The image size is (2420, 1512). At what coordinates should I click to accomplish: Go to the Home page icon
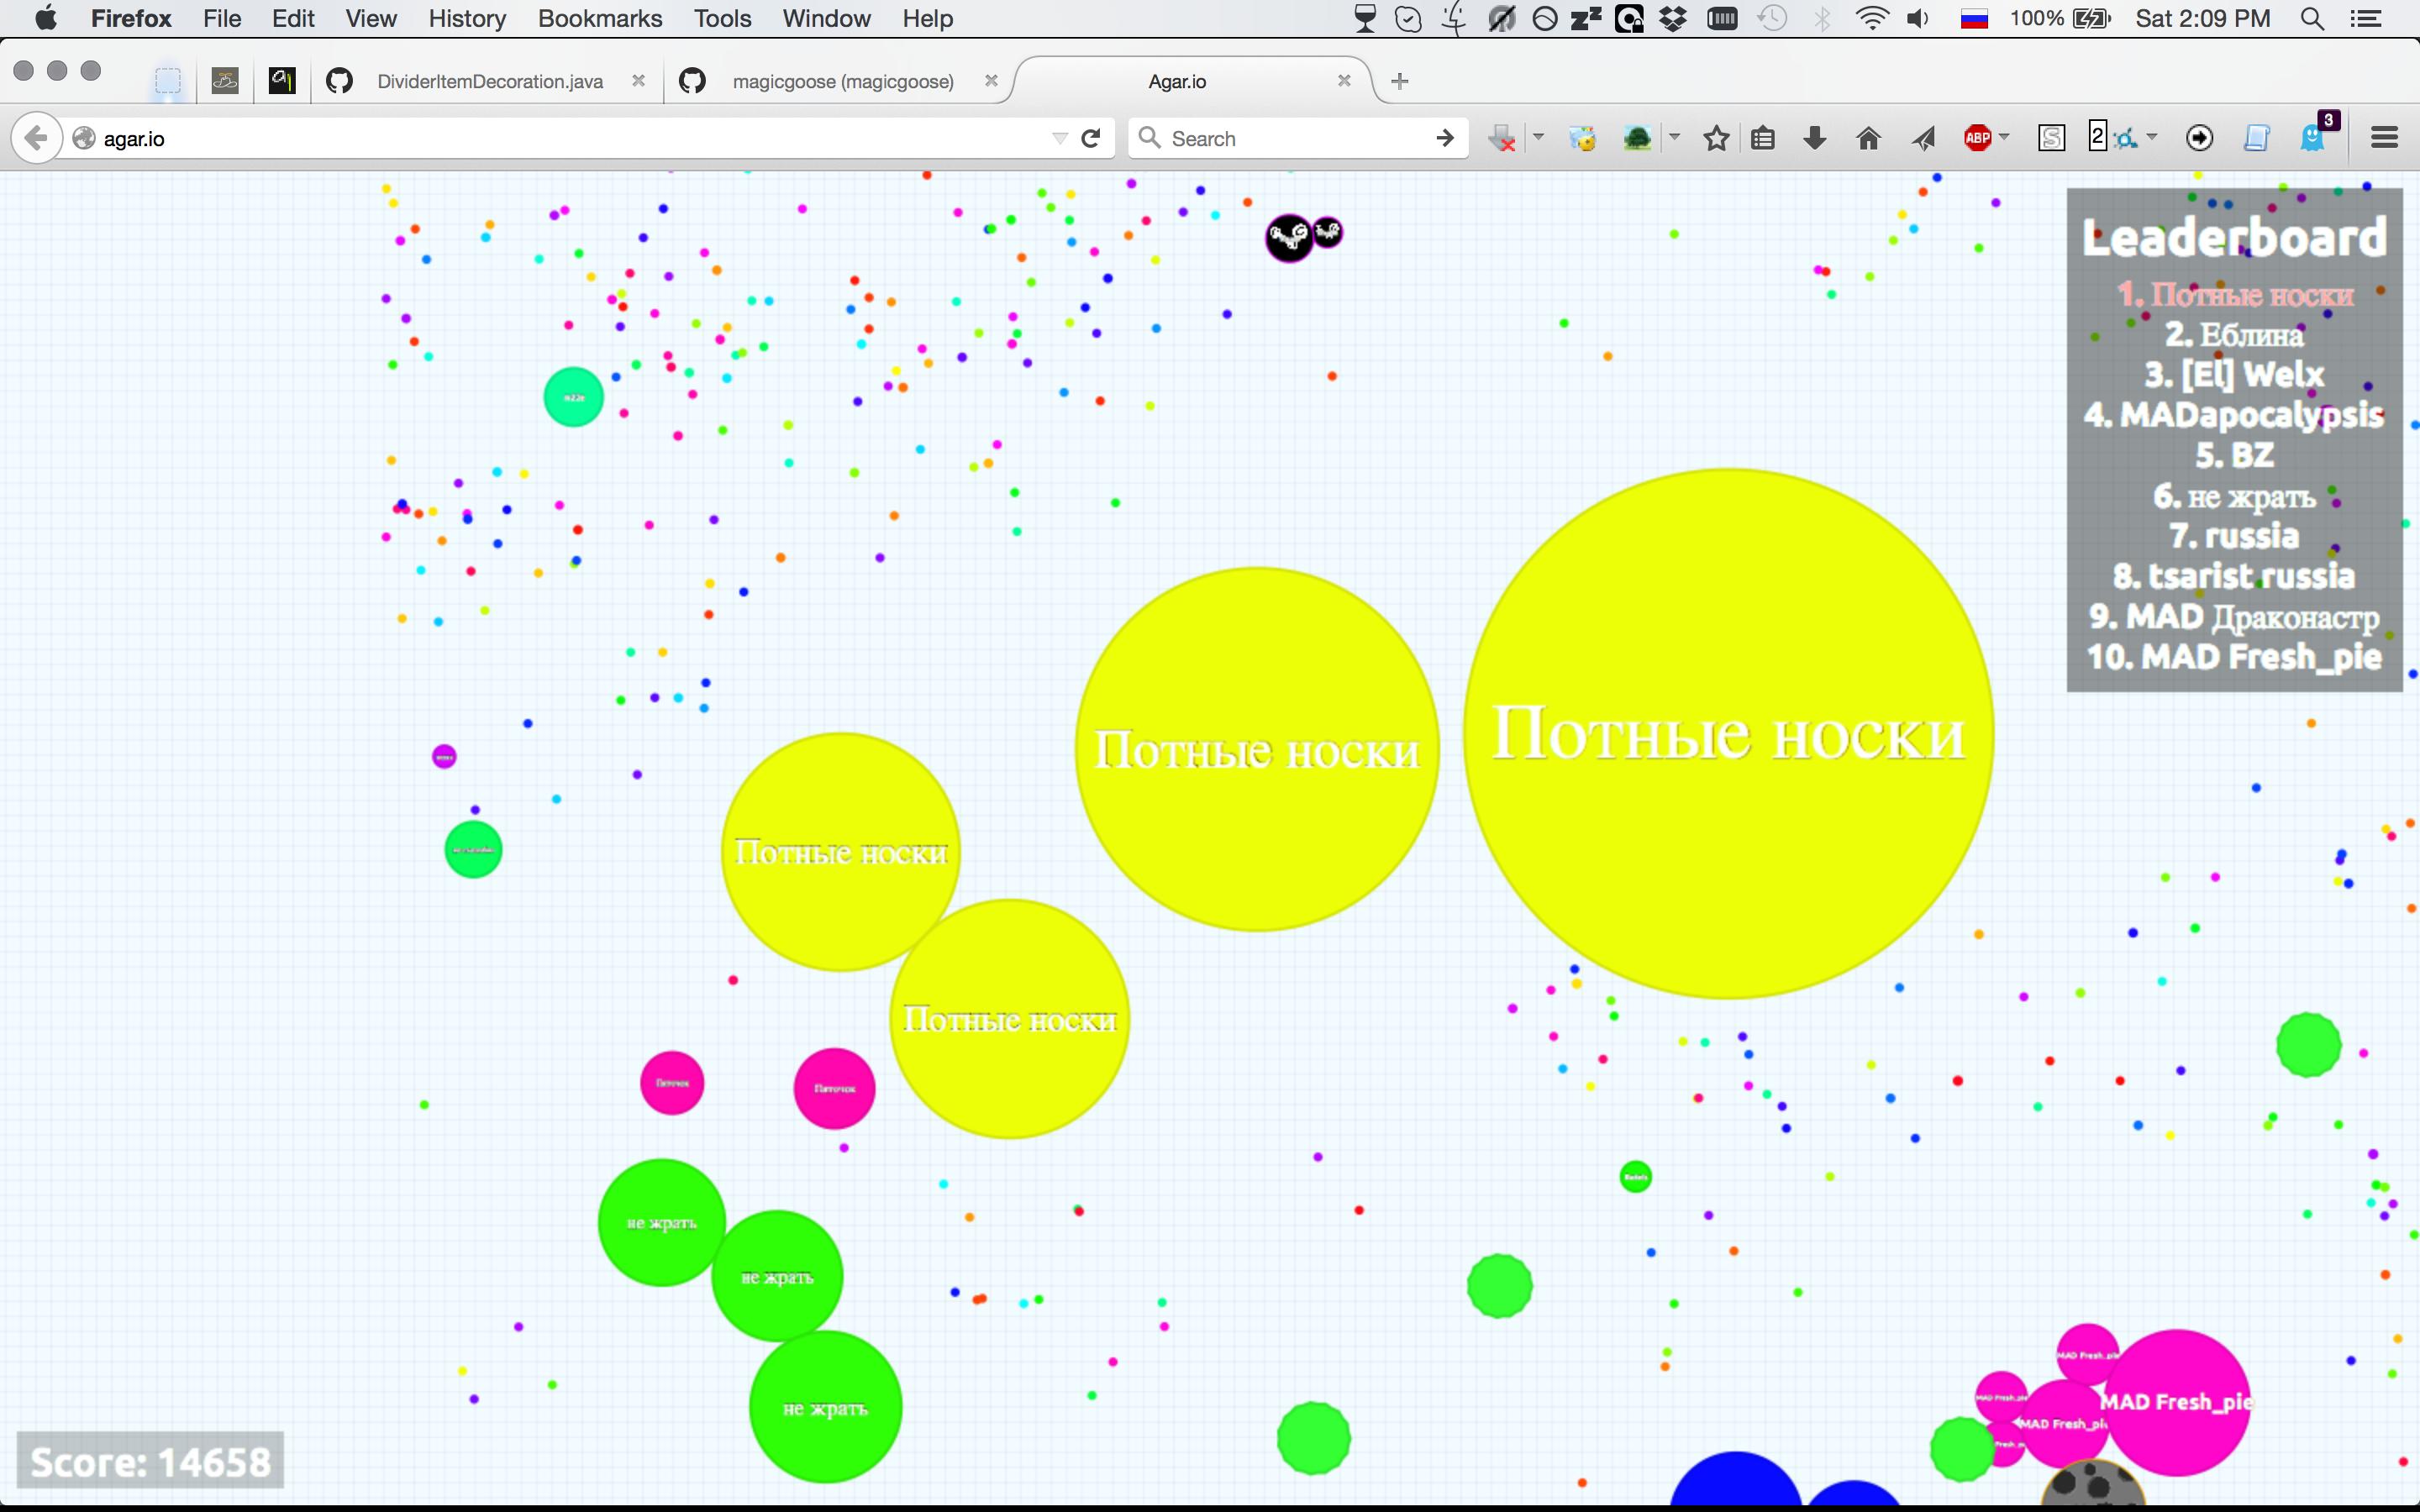point(1868,138)
